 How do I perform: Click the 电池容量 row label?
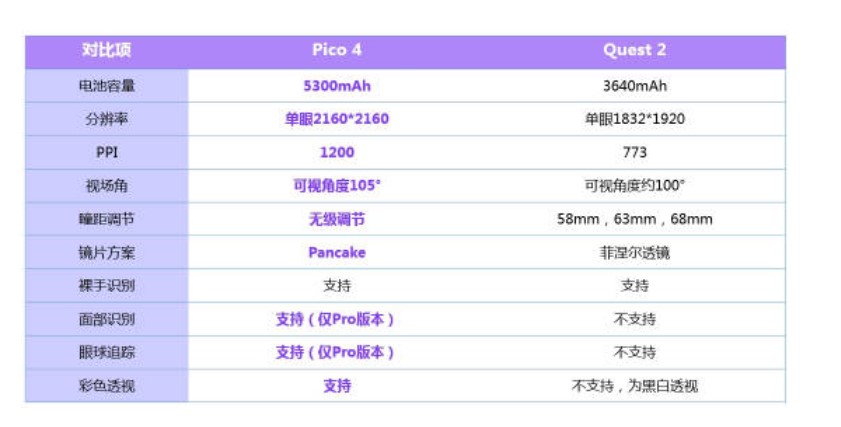pos(106,86)
